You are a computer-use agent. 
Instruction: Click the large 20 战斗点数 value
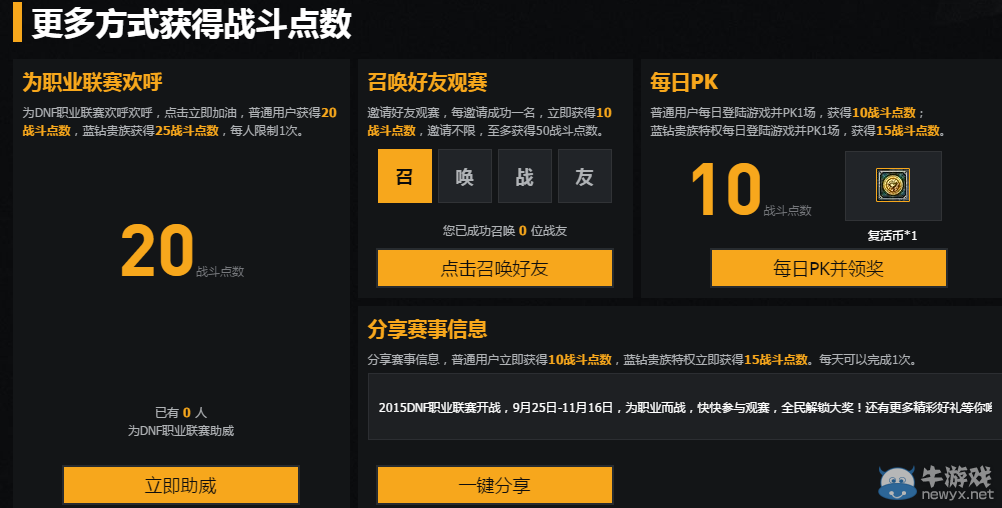pyautogui.click(x=157, y=250)
